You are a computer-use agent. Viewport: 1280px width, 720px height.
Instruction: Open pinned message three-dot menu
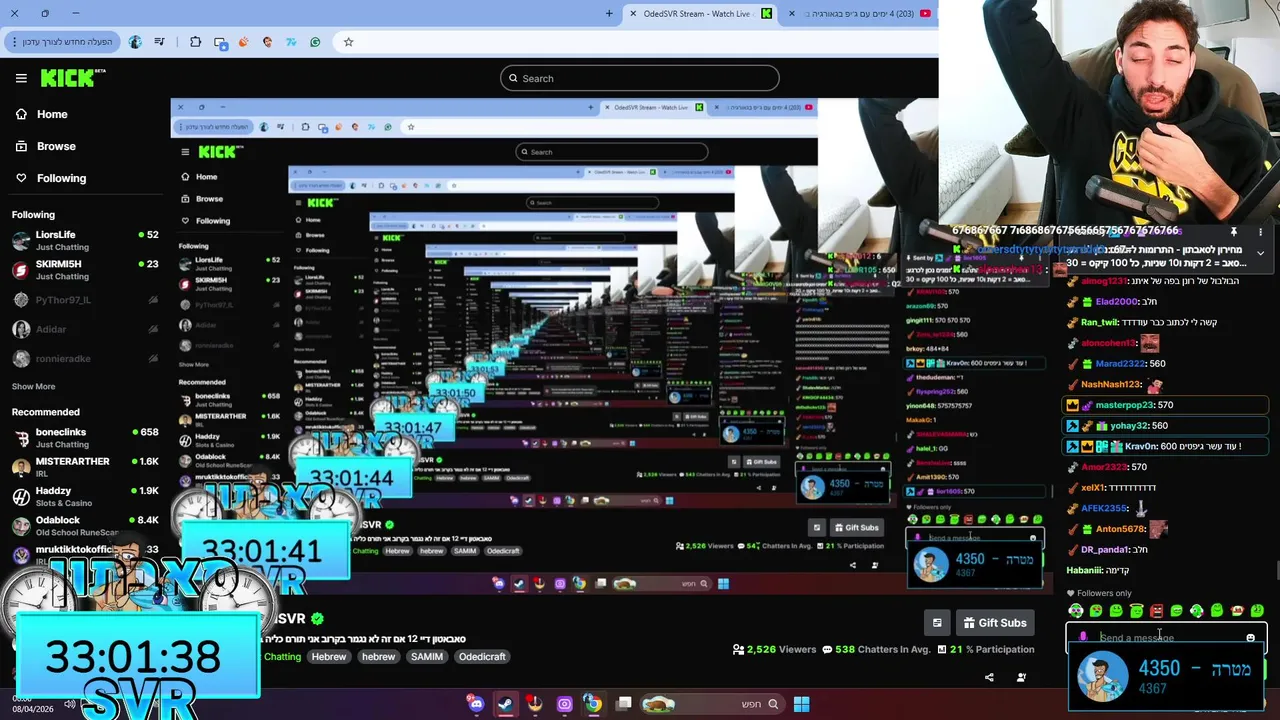pos(1260,231)
